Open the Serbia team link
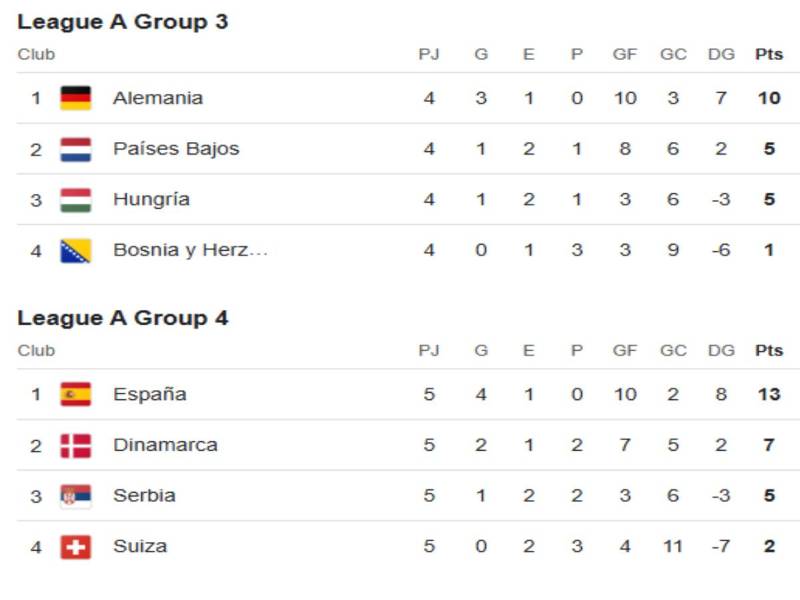800x600 pixels. tap(144, 496)
